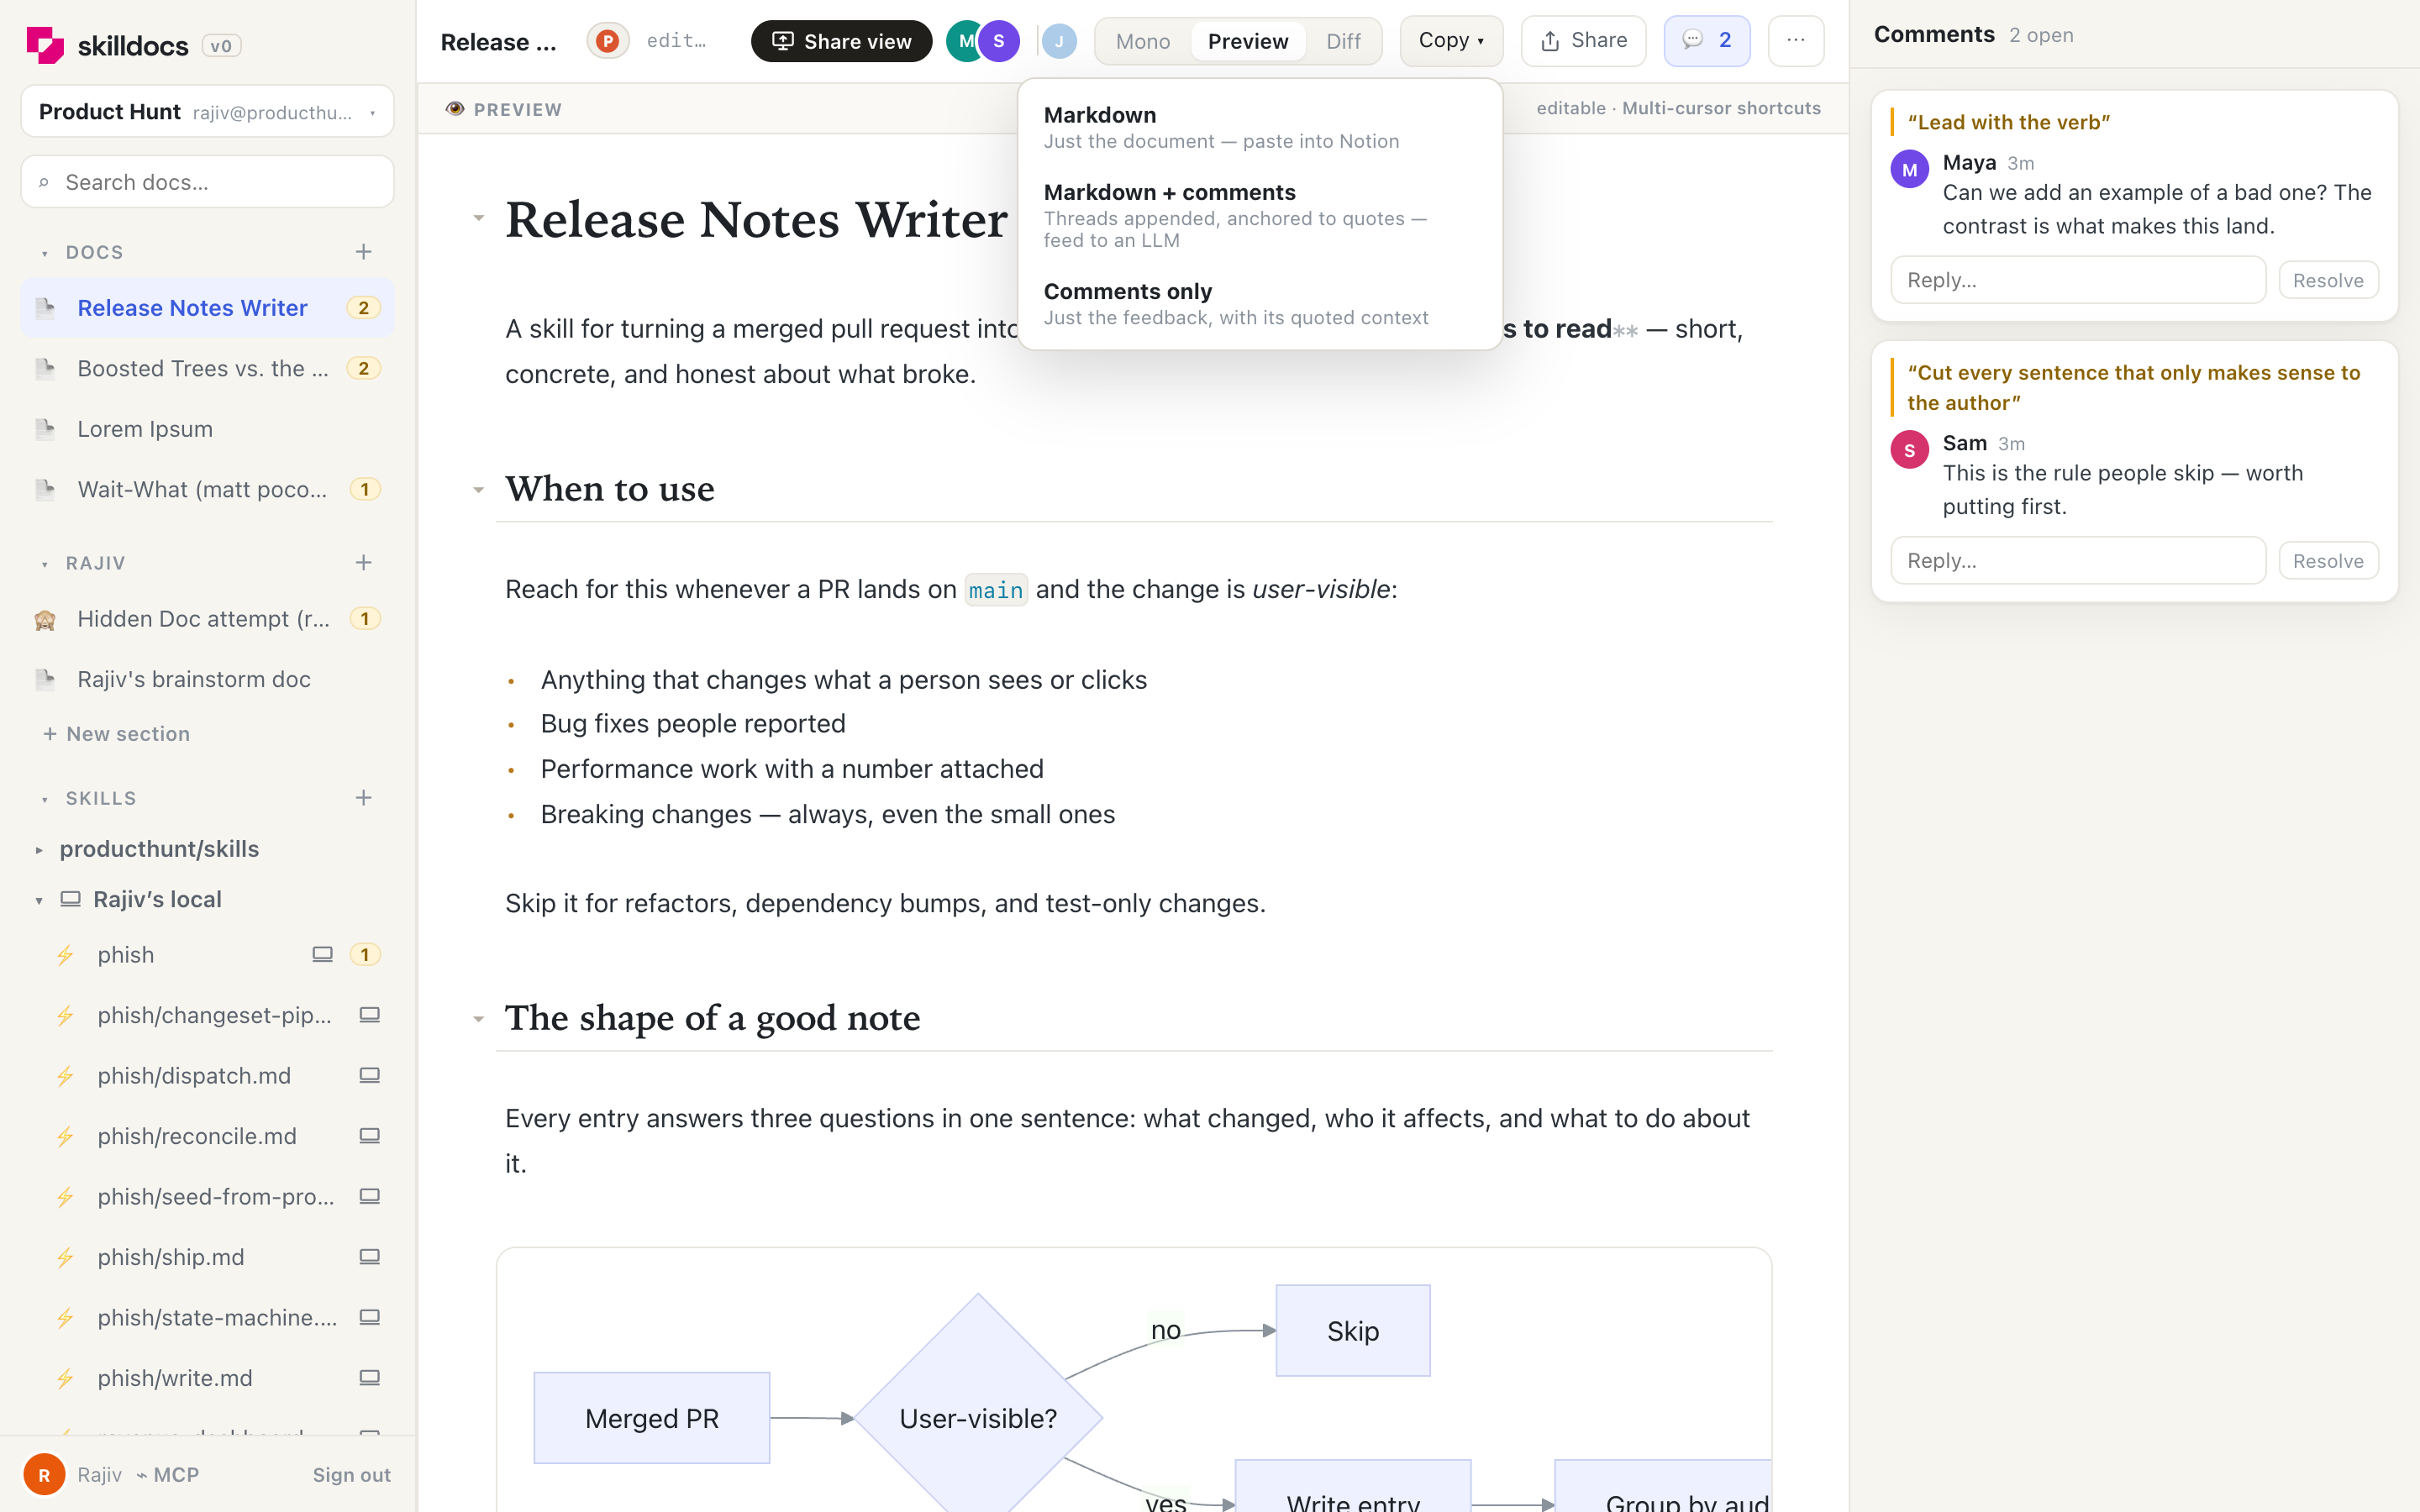Open Rajiv's brainstorm doc
This screenshot has width=2420, height=1512.
coord(207,679)
